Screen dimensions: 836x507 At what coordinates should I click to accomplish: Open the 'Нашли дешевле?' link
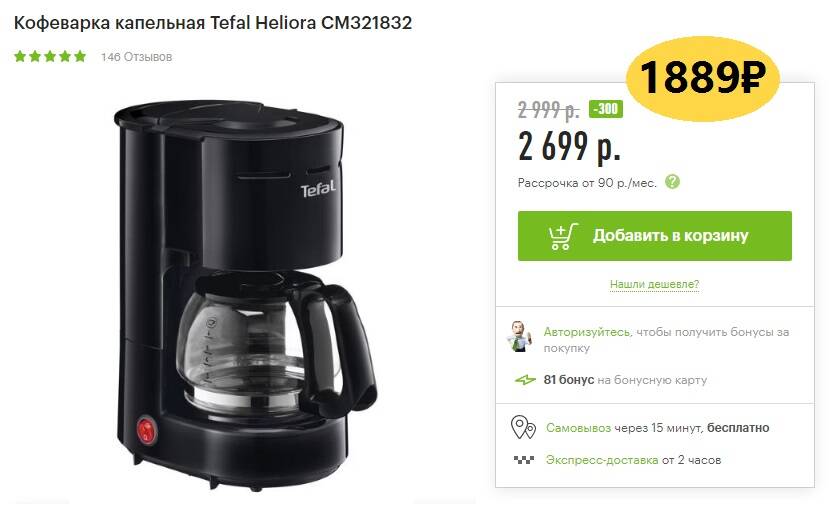[x=654, y=284]
